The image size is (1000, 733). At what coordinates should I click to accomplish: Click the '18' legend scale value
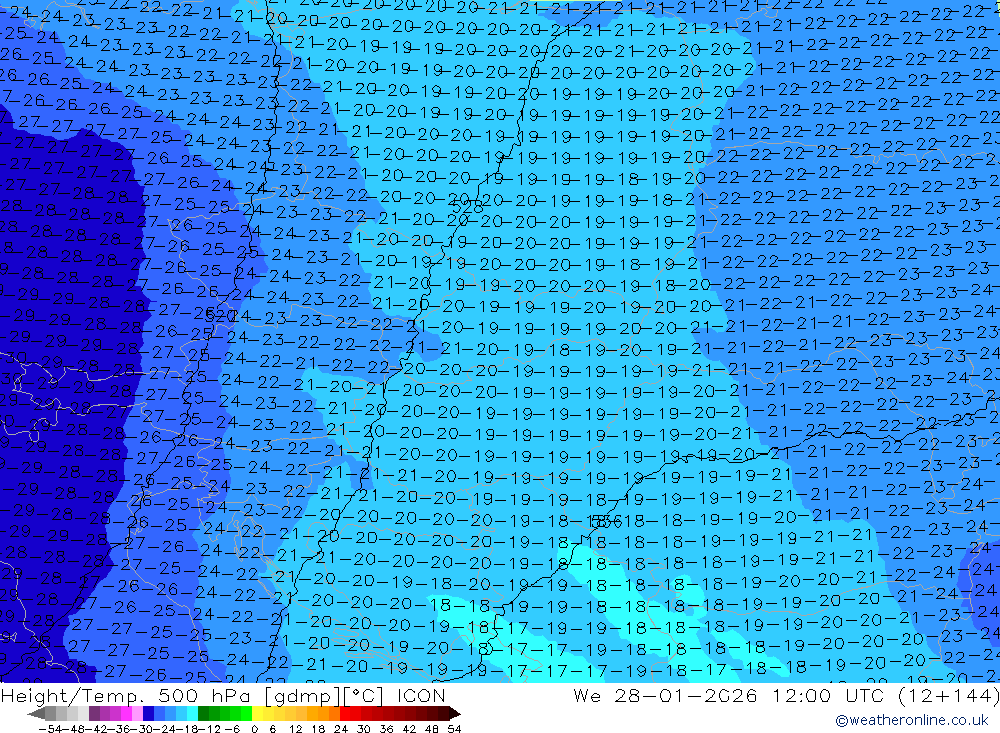point(318,729)
